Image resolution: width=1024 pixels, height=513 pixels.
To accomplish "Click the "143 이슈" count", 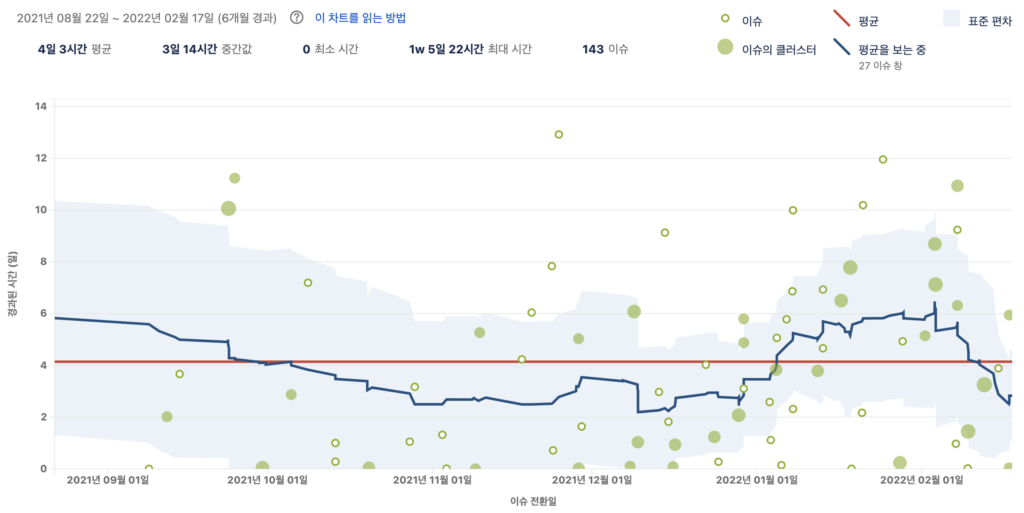I will pyautogui.click(x=604, y=49).
